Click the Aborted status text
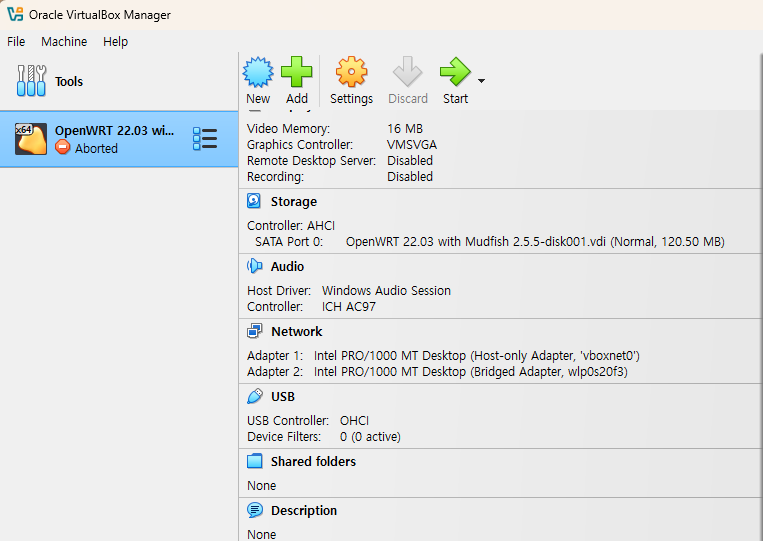Viewport: 763px width, 541px height. click(x=96, y=148)
